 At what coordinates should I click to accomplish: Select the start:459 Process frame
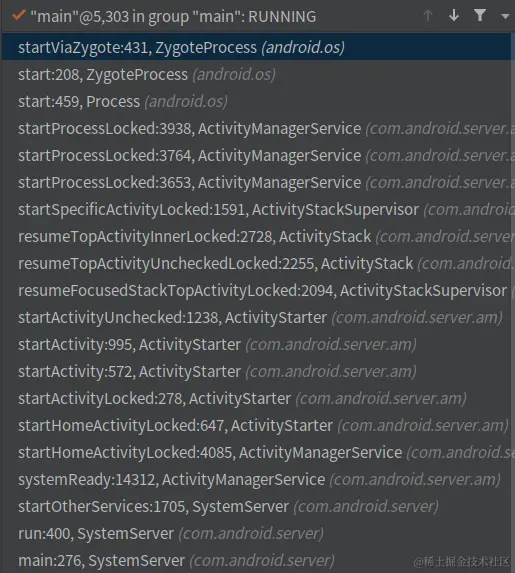click(x=256, y=102)
